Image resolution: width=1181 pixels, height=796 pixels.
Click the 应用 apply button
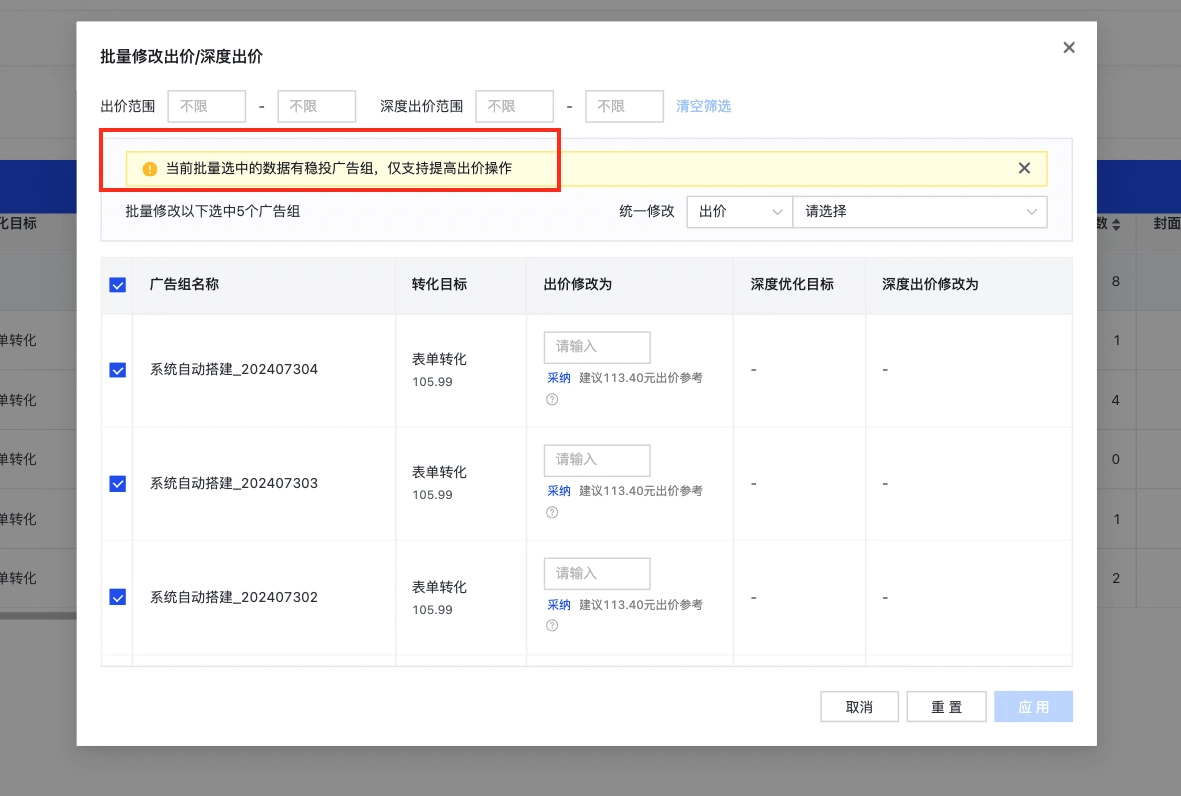click(x=1033, y=706)
